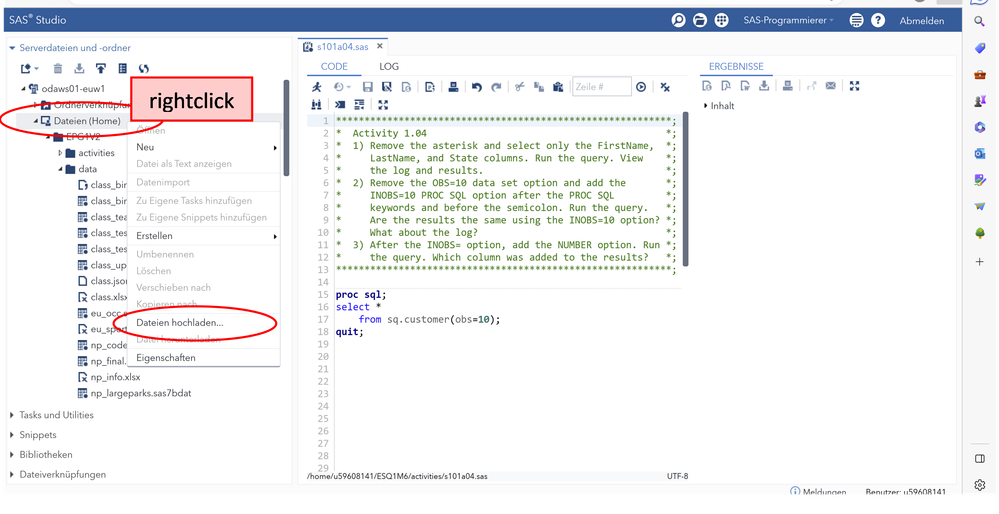The image size is (999, 514).
Task: Click the search icon in the SAS Studio header
Action: (679, 20)
